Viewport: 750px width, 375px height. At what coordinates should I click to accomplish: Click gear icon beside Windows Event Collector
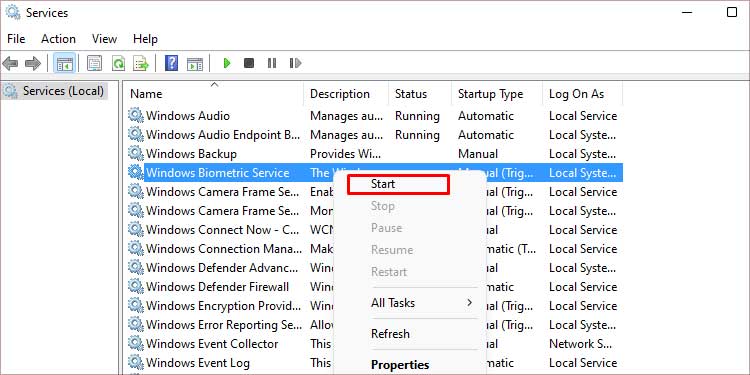pos(136,343)
